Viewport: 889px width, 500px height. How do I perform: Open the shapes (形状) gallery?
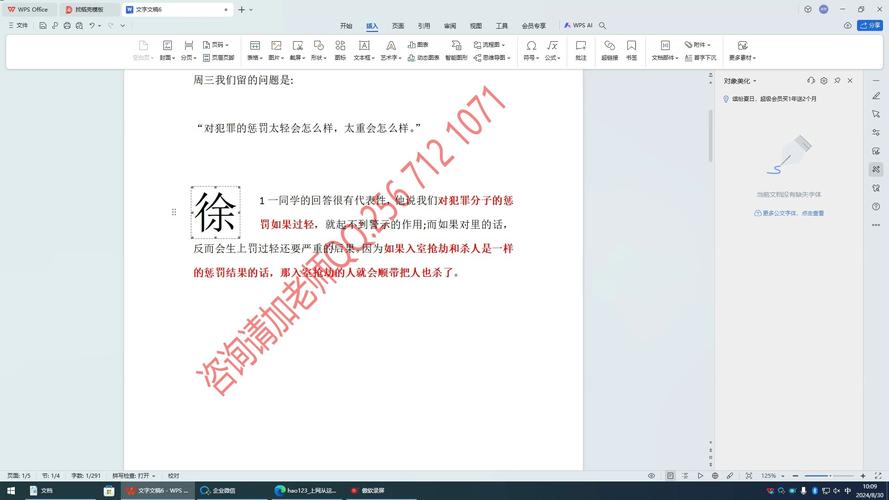pyautogui.click(x=319, y=50)
